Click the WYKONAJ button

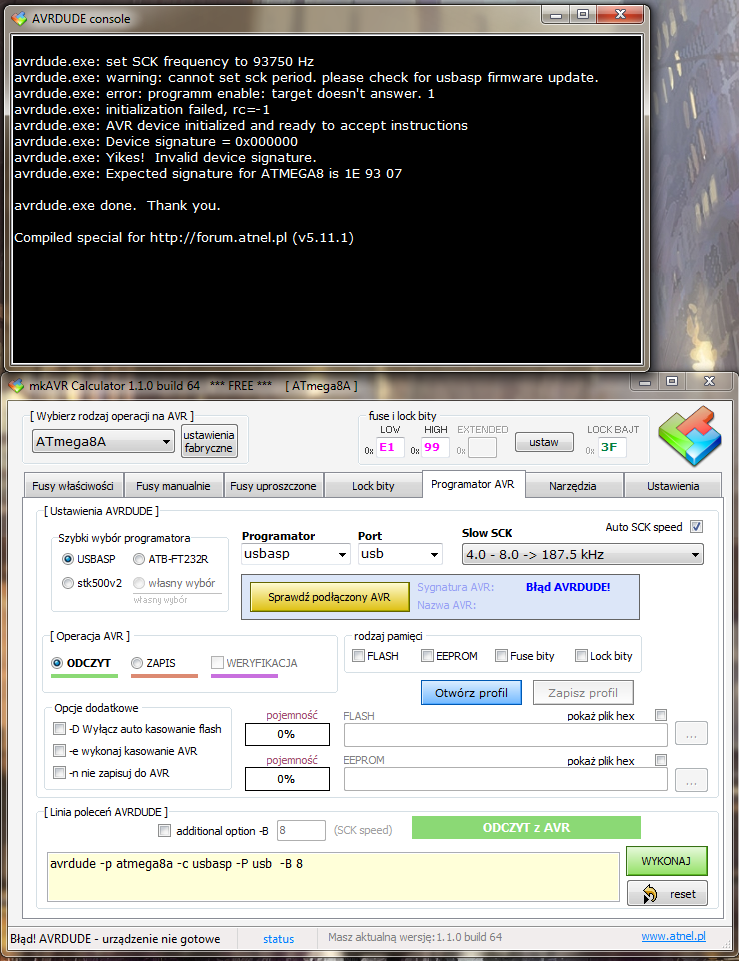(x=667, y=861)
